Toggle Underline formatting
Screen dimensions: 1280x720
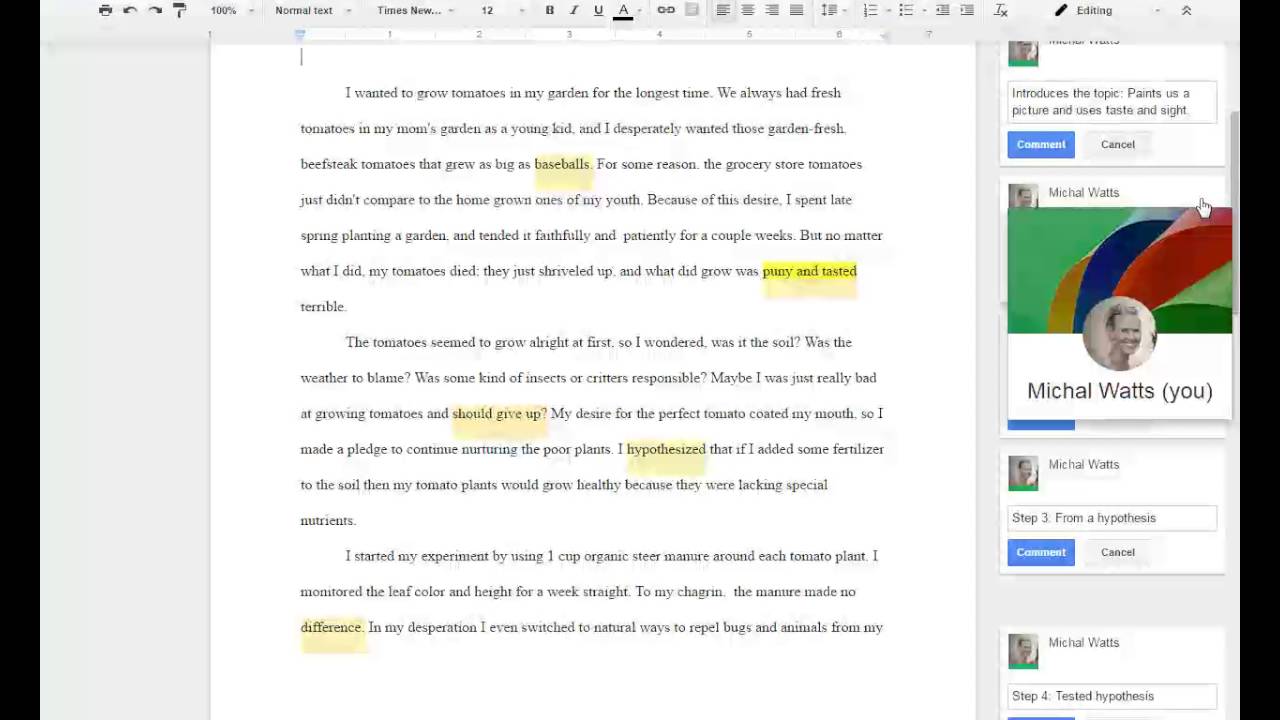[598, 10]
